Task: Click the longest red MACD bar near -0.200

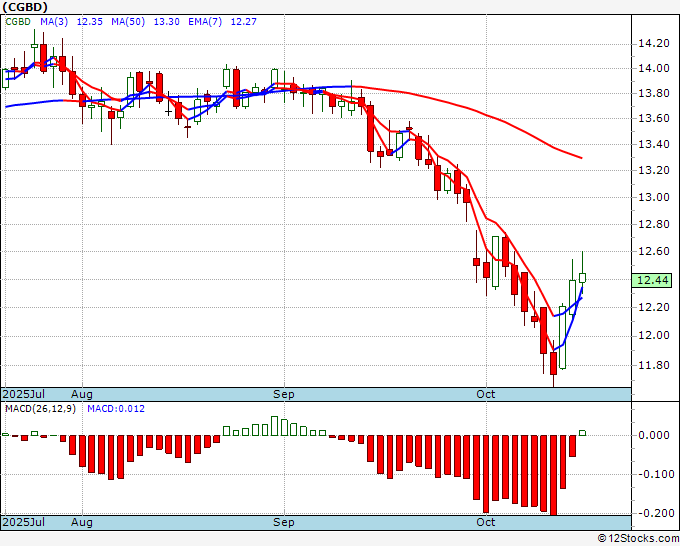Action: pos(553,475)
